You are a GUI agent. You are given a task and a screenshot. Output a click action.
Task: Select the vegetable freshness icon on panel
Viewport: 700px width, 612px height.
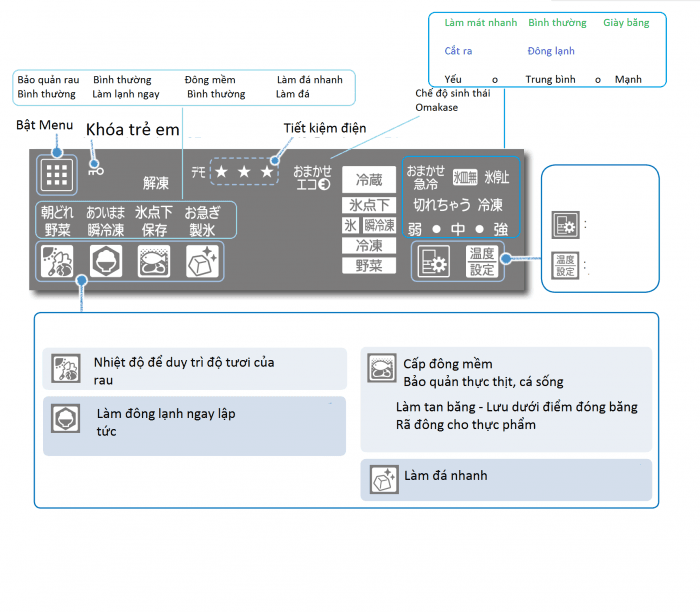(57, 262)
